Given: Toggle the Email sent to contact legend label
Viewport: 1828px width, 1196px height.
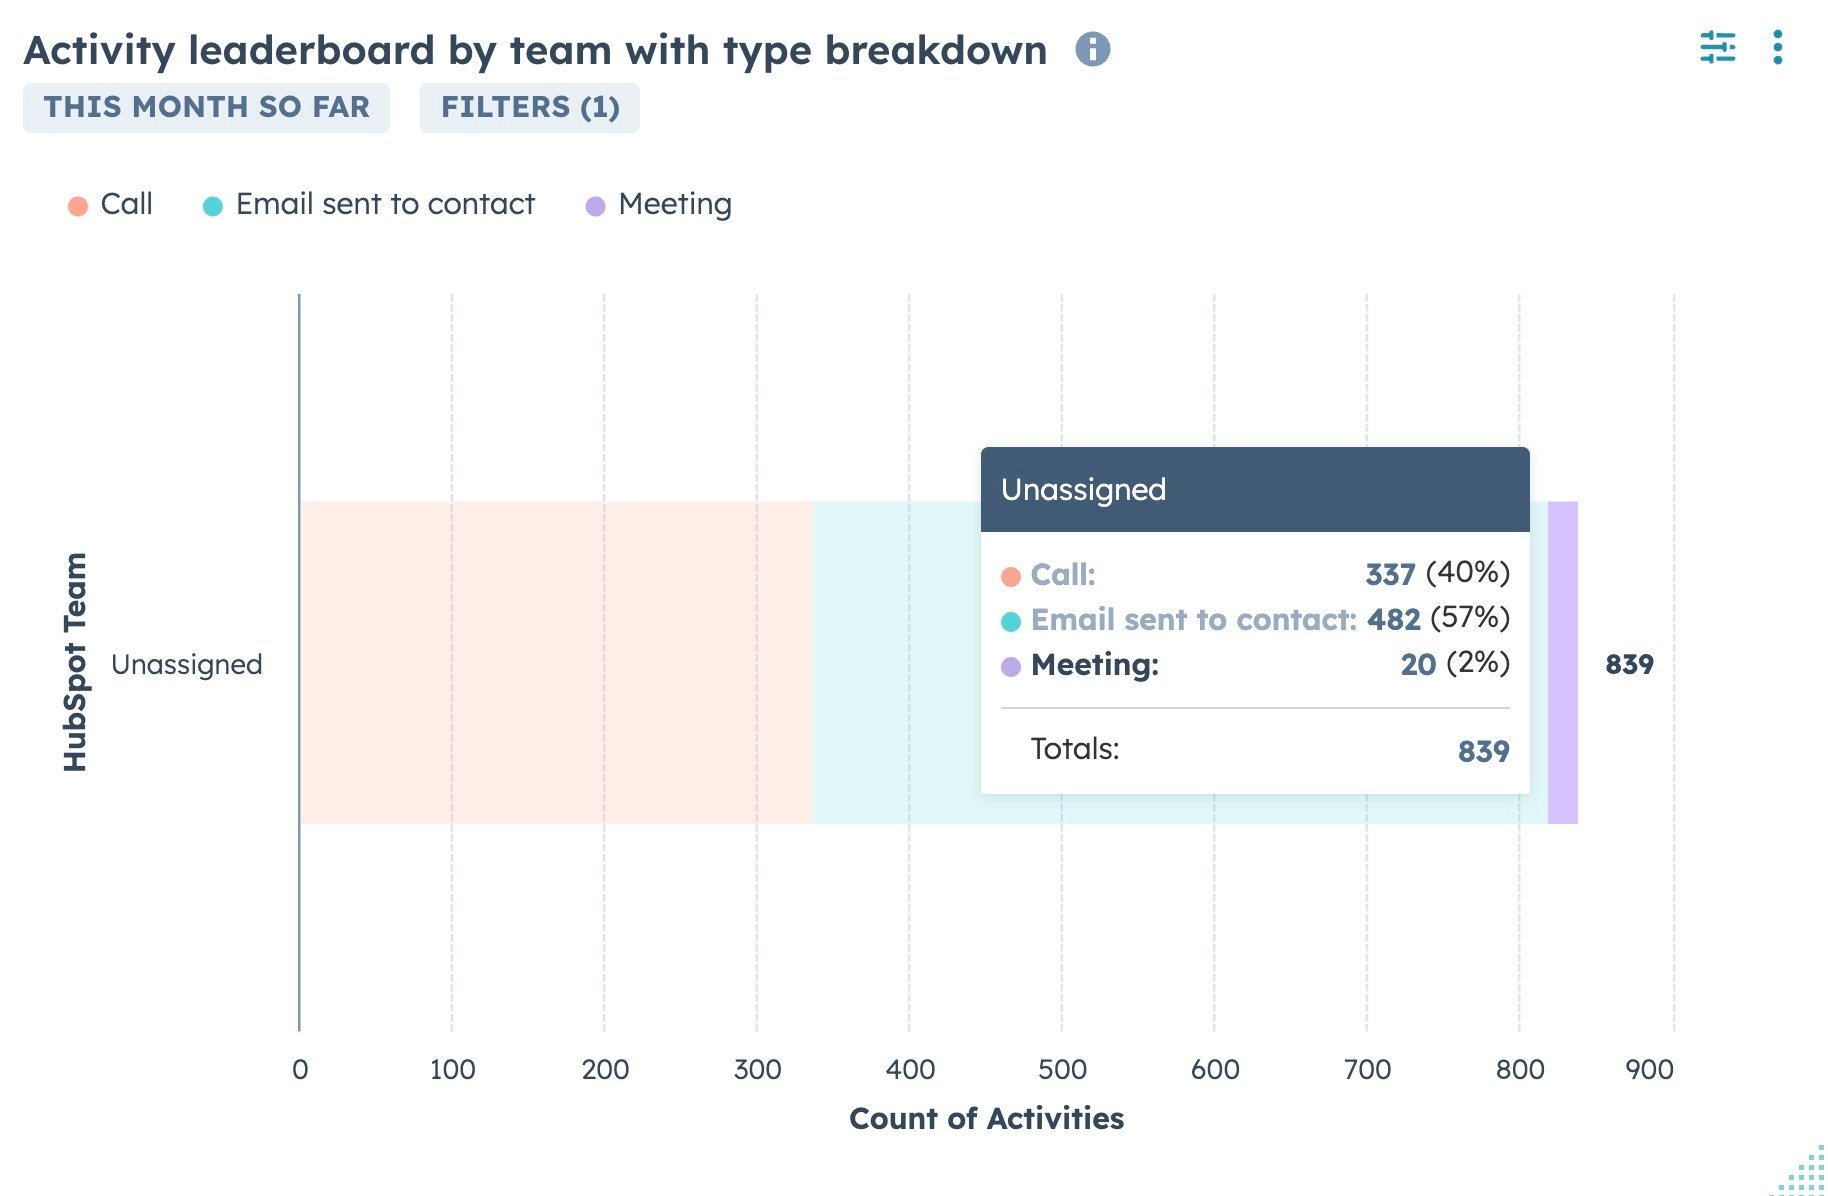Looking at the screenshot, I should click(x=385, y=204).
